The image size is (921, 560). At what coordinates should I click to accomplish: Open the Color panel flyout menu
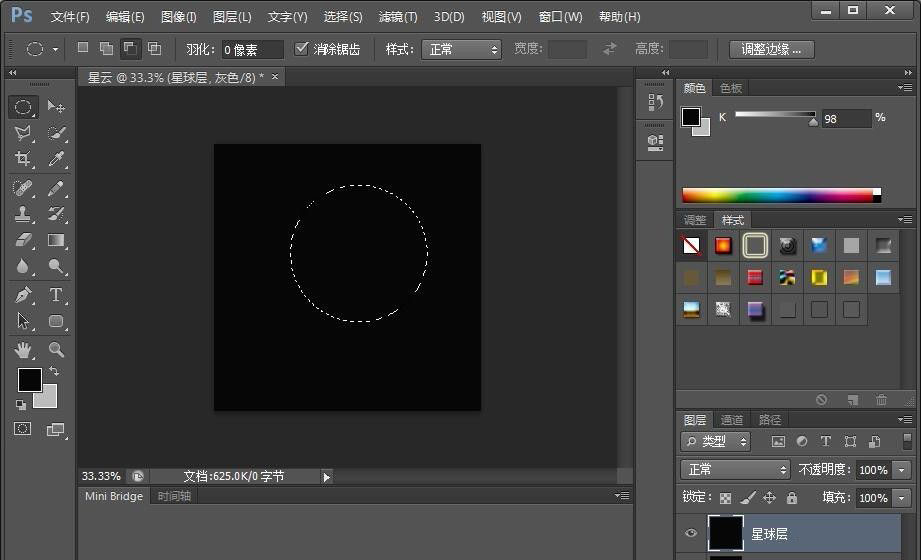point(905,88)
